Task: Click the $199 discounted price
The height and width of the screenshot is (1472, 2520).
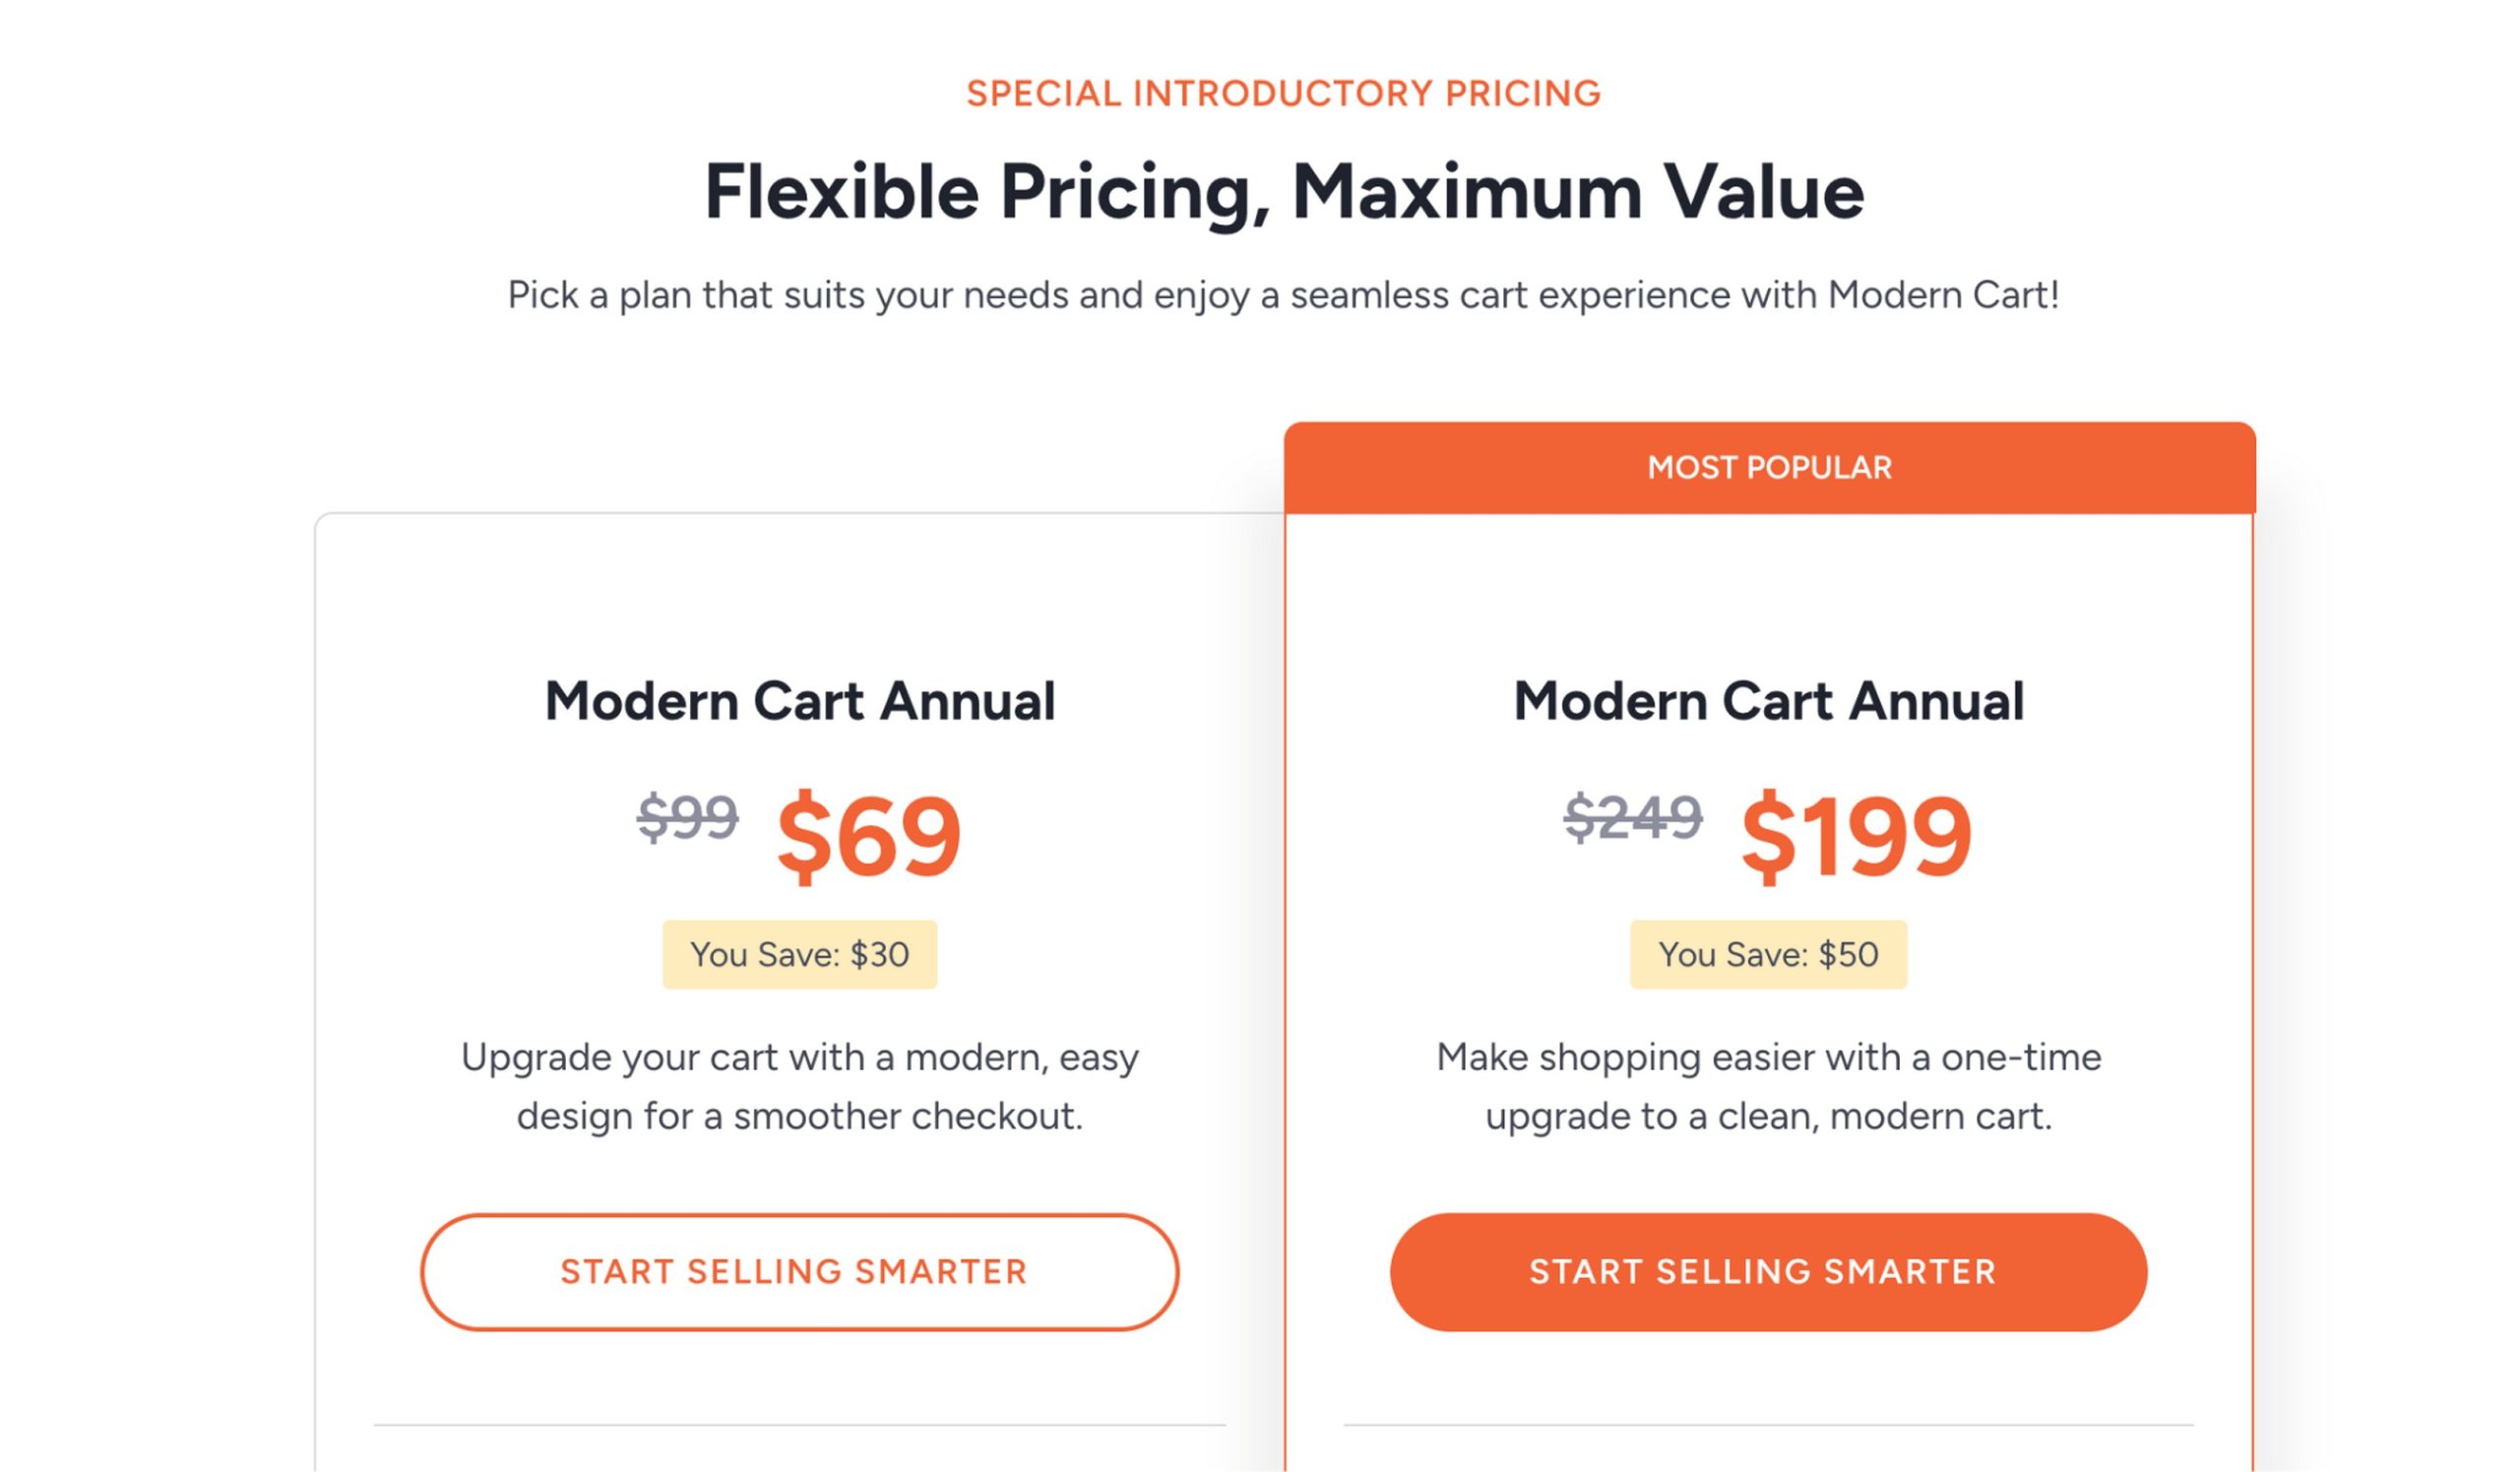Action: (1856, 835)
